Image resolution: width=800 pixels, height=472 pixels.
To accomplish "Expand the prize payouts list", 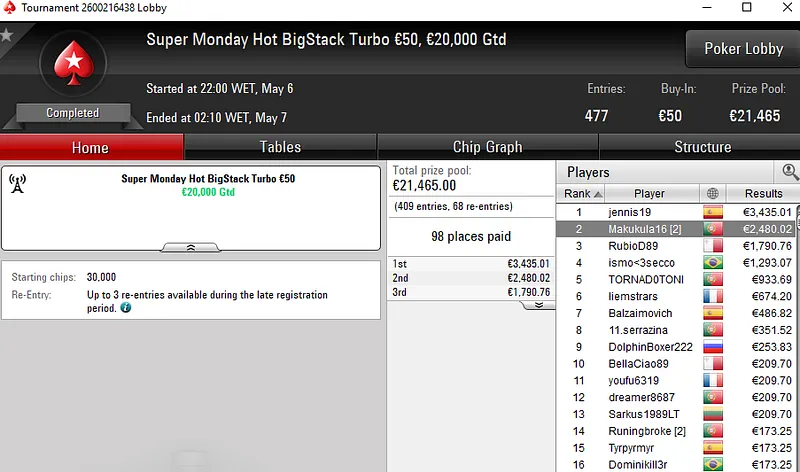I will [x=538, y=305].
